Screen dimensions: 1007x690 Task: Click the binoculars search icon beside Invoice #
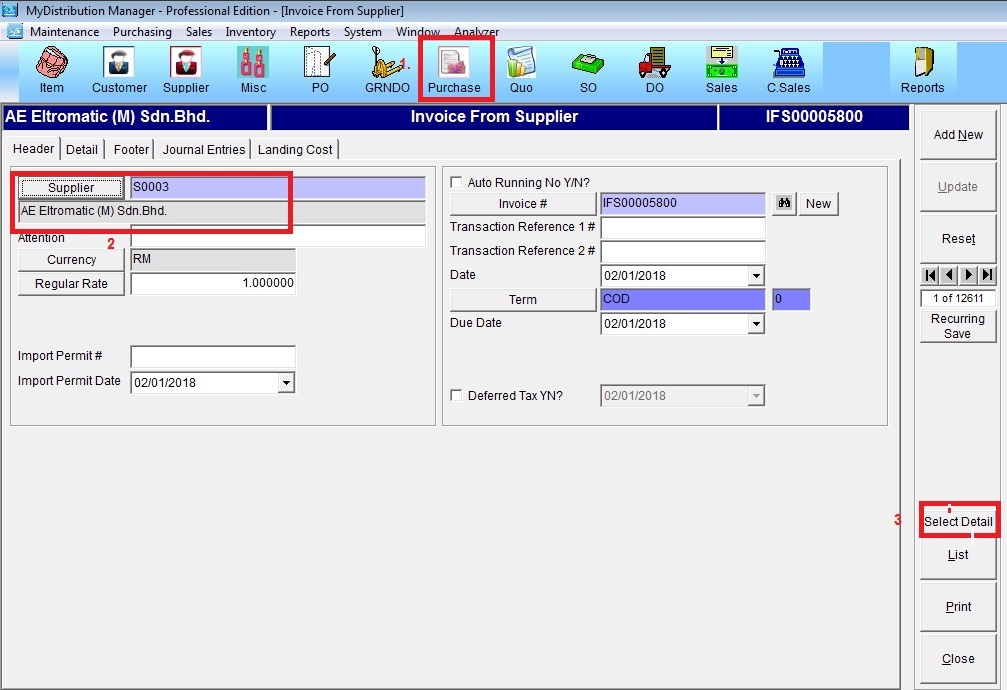785,204
